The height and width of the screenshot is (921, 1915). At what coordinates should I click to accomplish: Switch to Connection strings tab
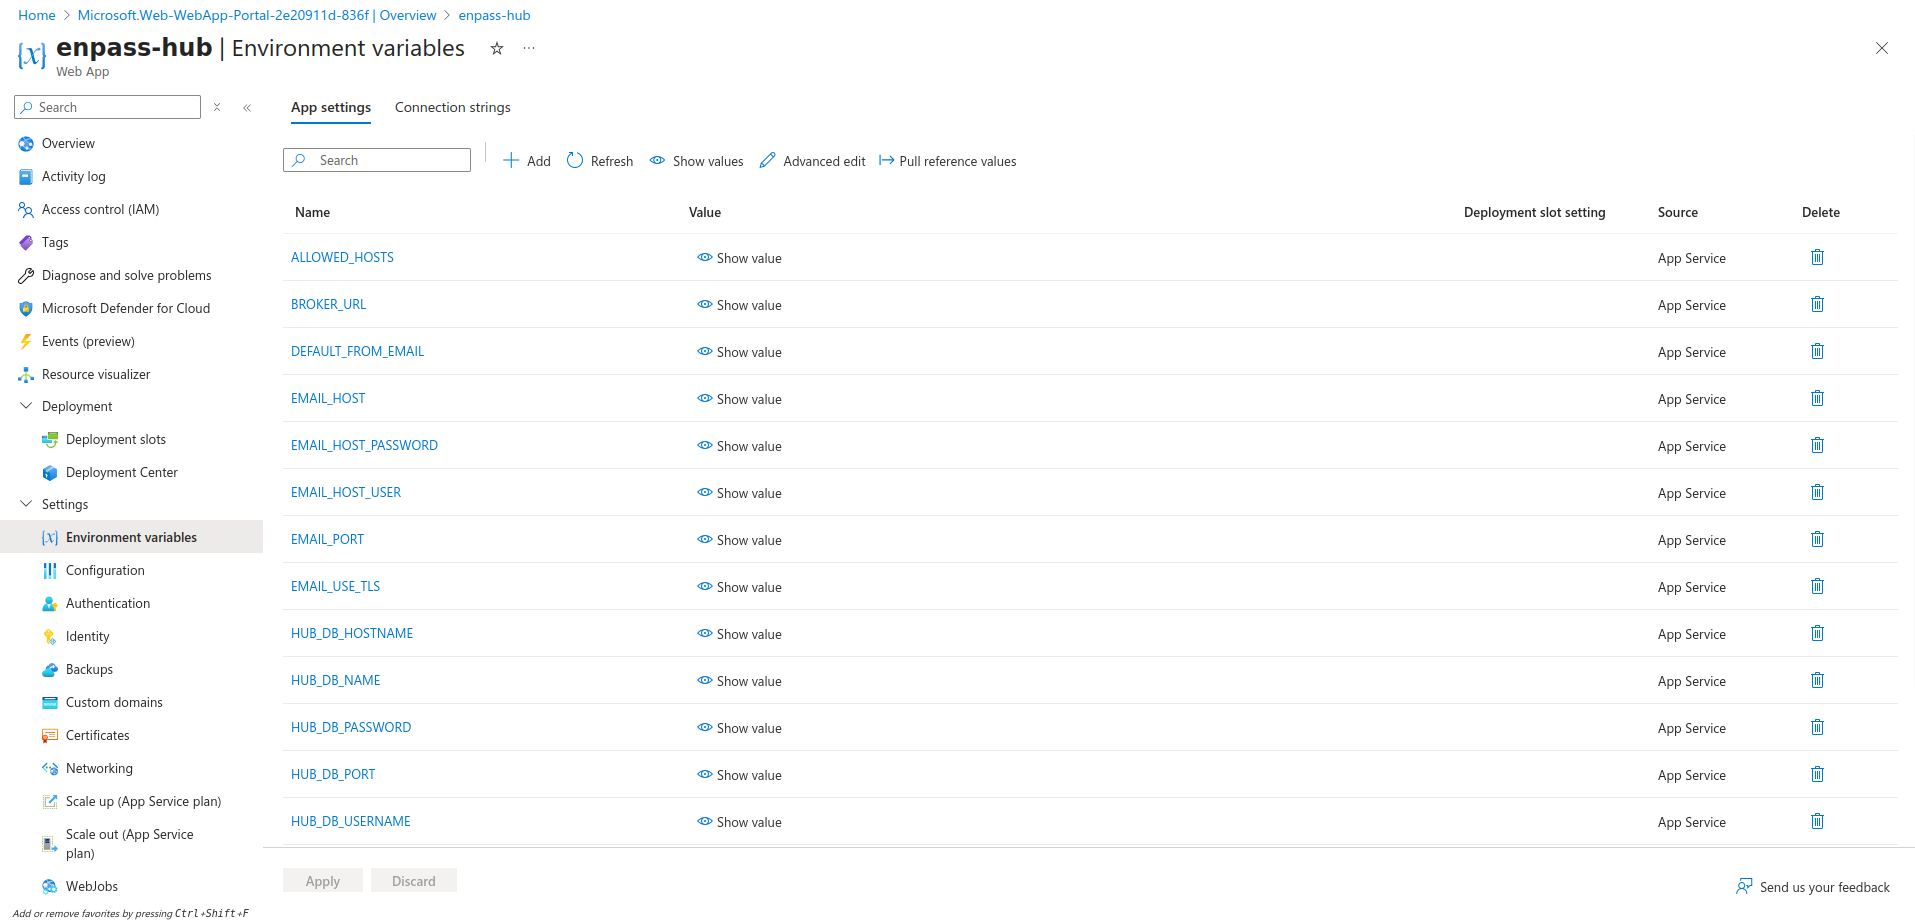pos(453,108)
